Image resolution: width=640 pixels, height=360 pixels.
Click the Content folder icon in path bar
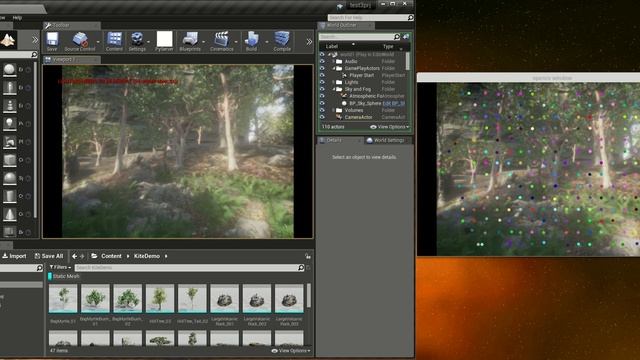[94, 256]
